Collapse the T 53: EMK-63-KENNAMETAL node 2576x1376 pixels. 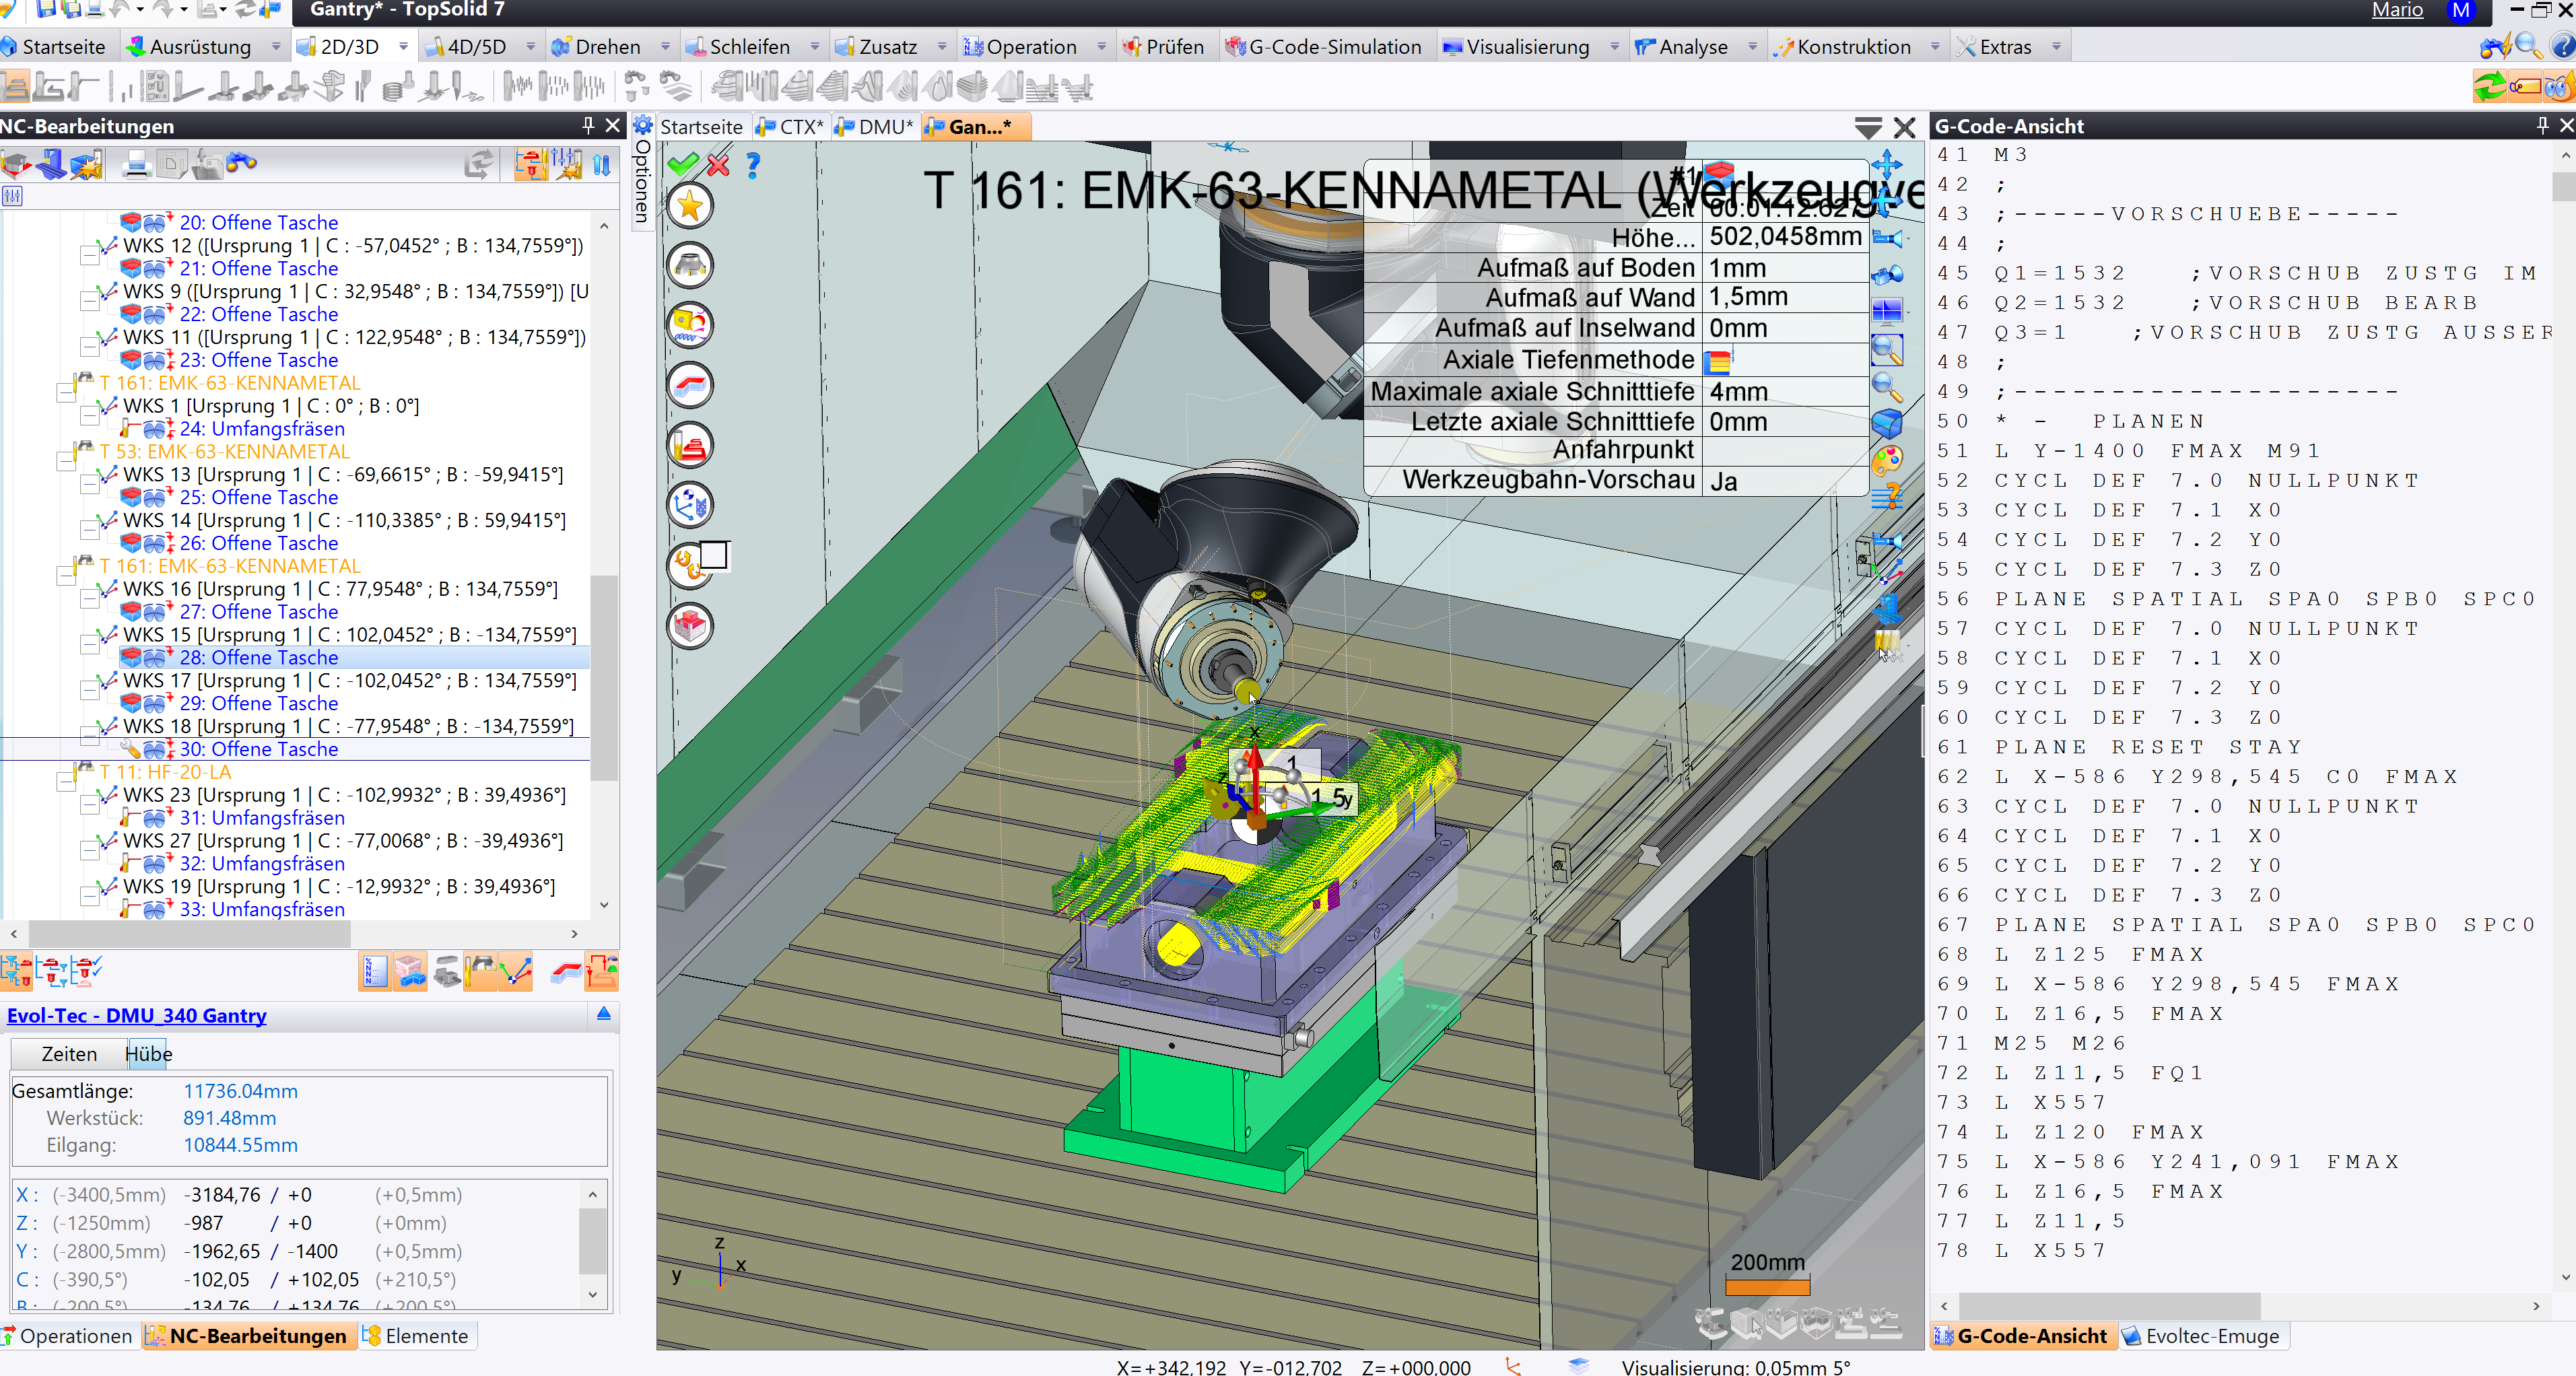click(x=66, y=460)
